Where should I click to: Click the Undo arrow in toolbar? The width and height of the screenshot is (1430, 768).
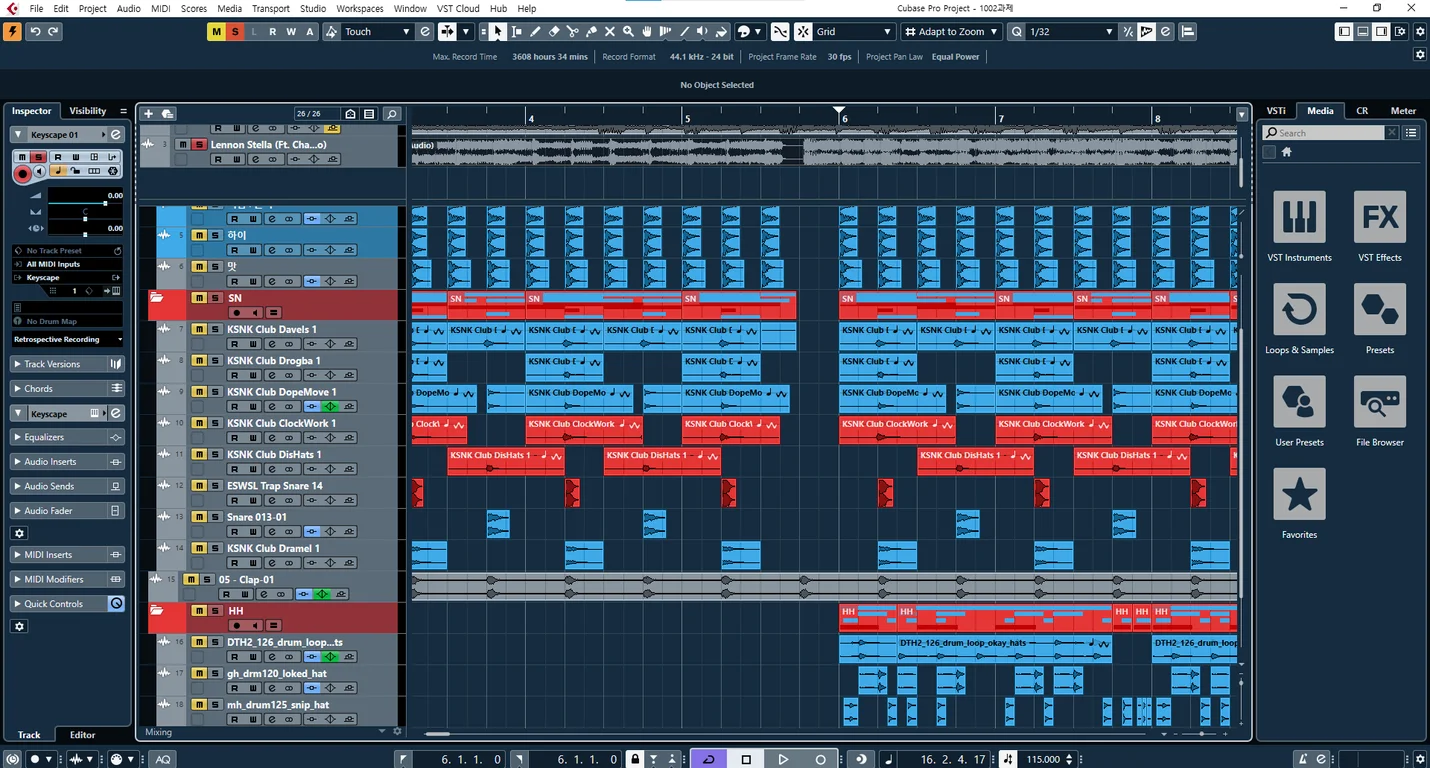click(x=35, y=32)
